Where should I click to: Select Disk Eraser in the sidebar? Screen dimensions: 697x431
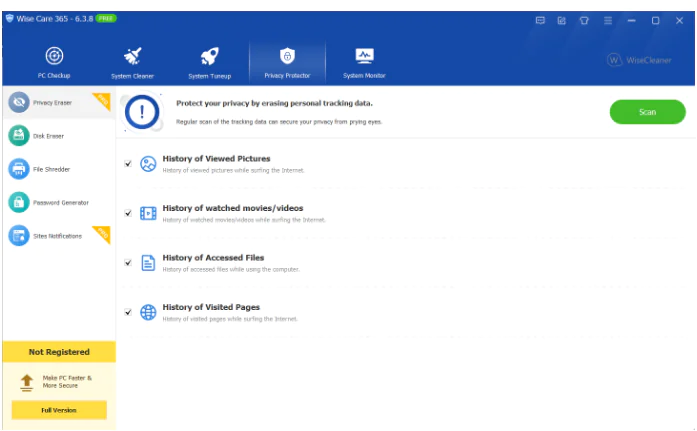48,136
